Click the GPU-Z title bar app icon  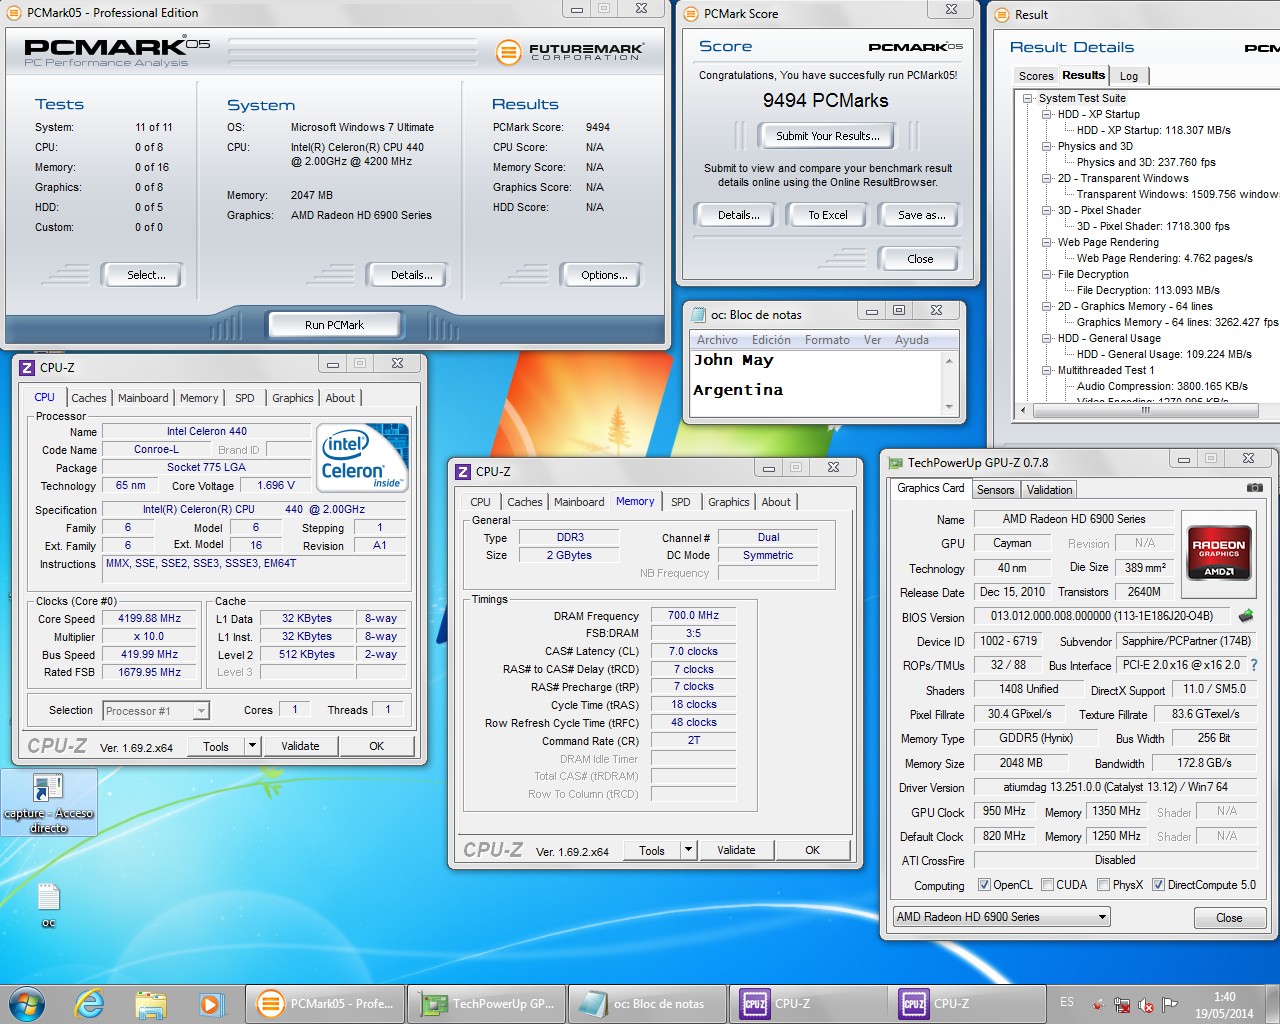(894, 462)
